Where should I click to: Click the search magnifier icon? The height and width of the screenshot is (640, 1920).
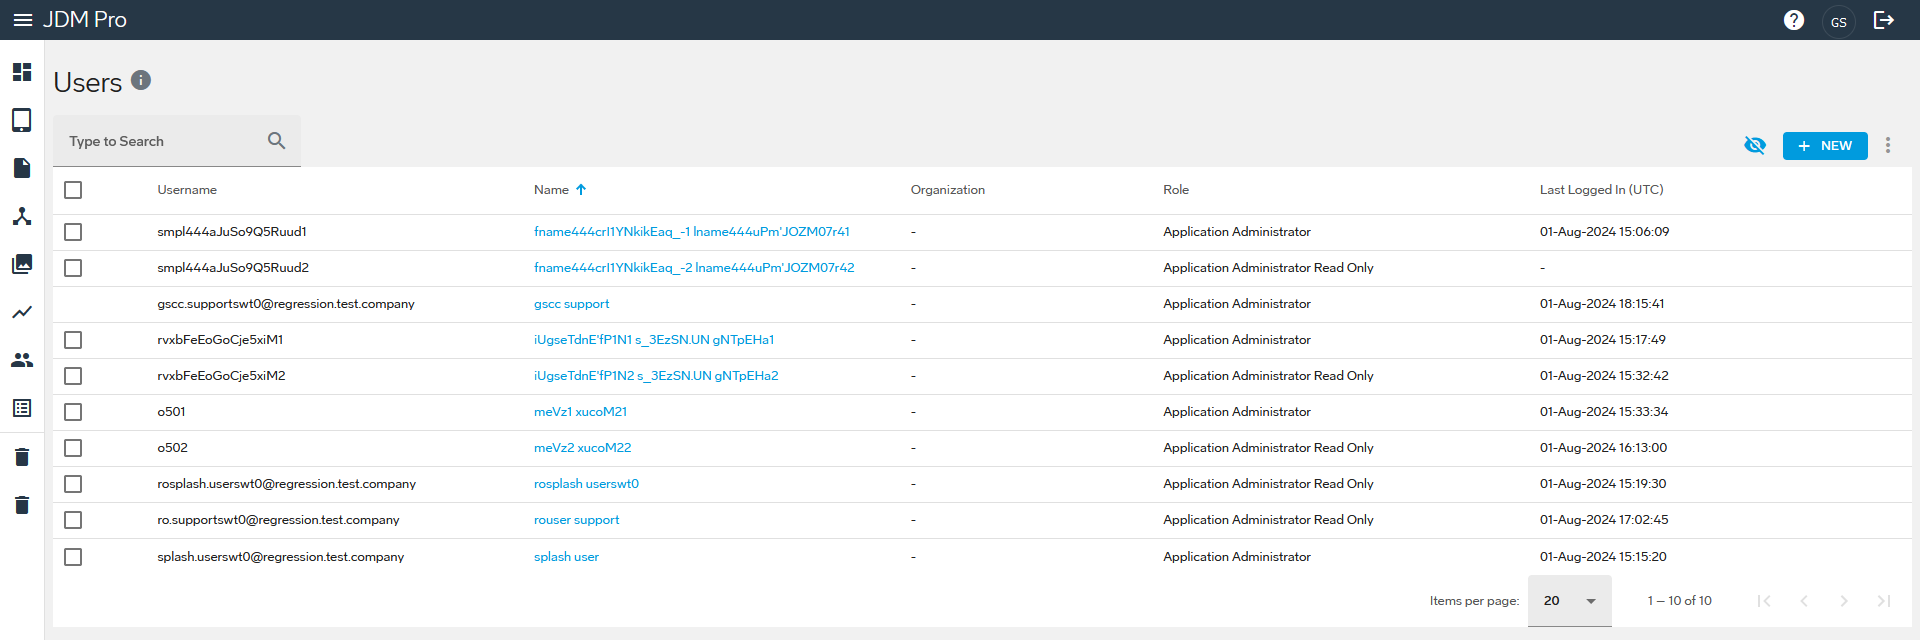click(x=277, y=141)
